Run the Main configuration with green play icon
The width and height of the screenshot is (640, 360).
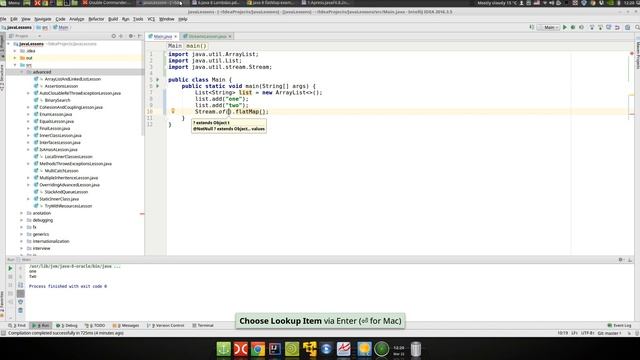point(565,27)
